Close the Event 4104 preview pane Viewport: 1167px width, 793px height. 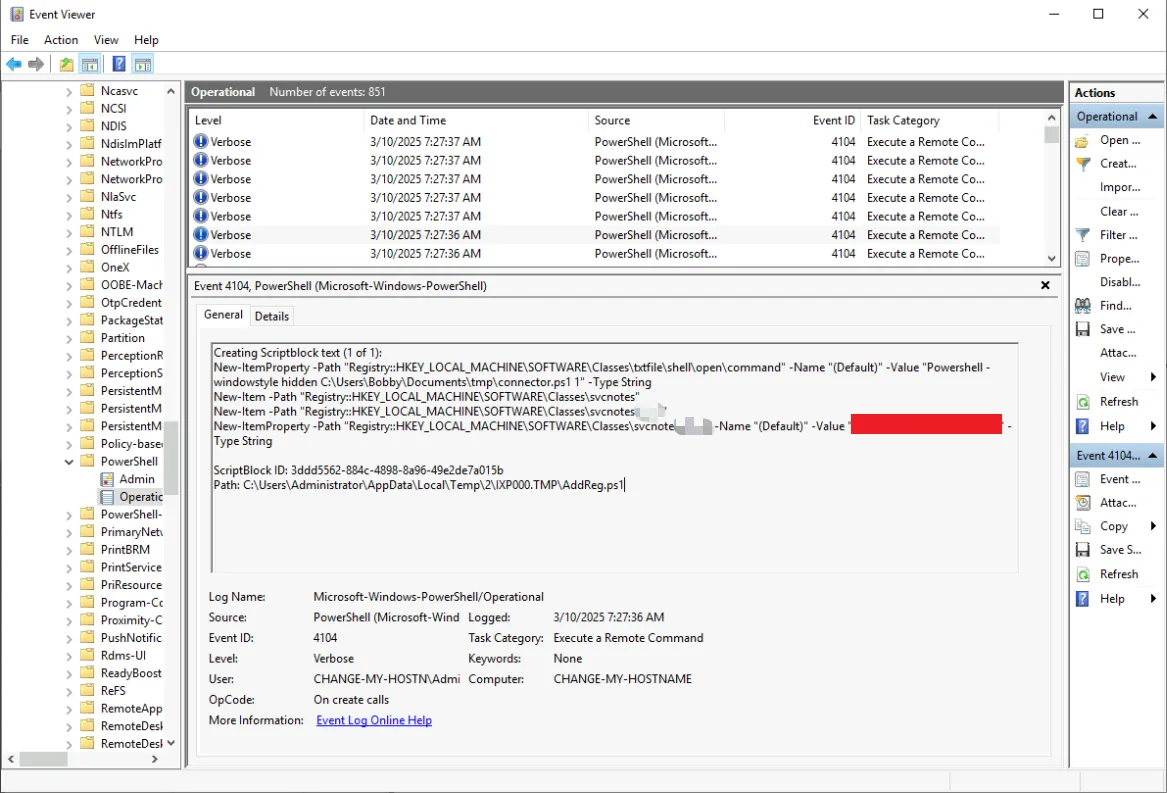point(1045,286)
